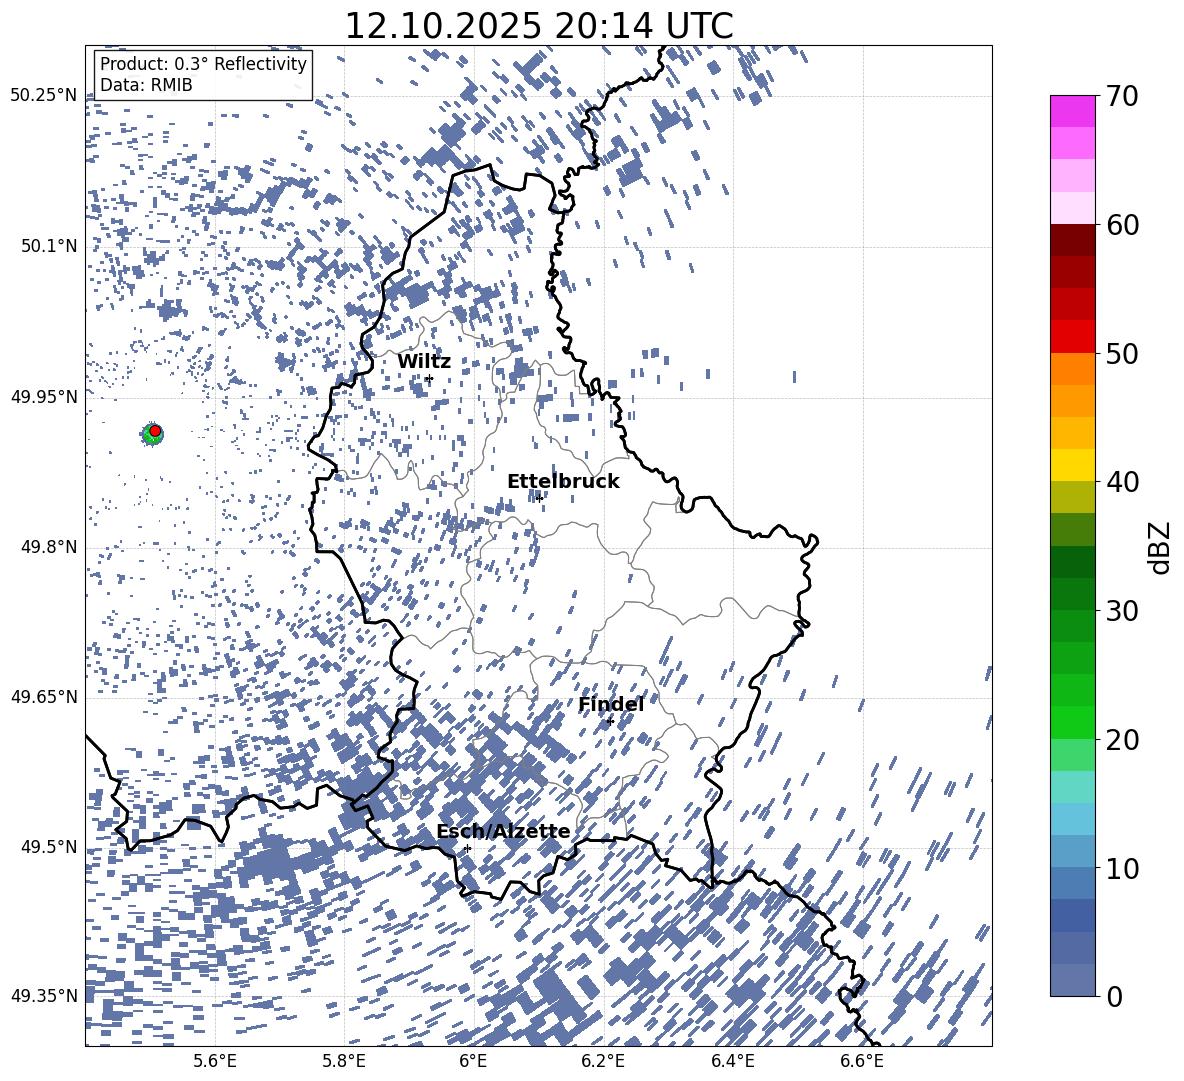Click the 5.6°E longitude label

coord(214,1062)
